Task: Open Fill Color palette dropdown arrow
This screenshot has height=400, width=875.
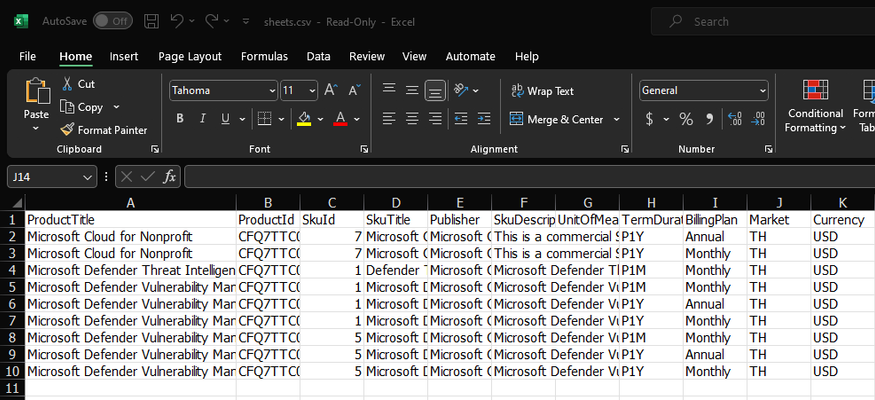Action: click(320, 119)
